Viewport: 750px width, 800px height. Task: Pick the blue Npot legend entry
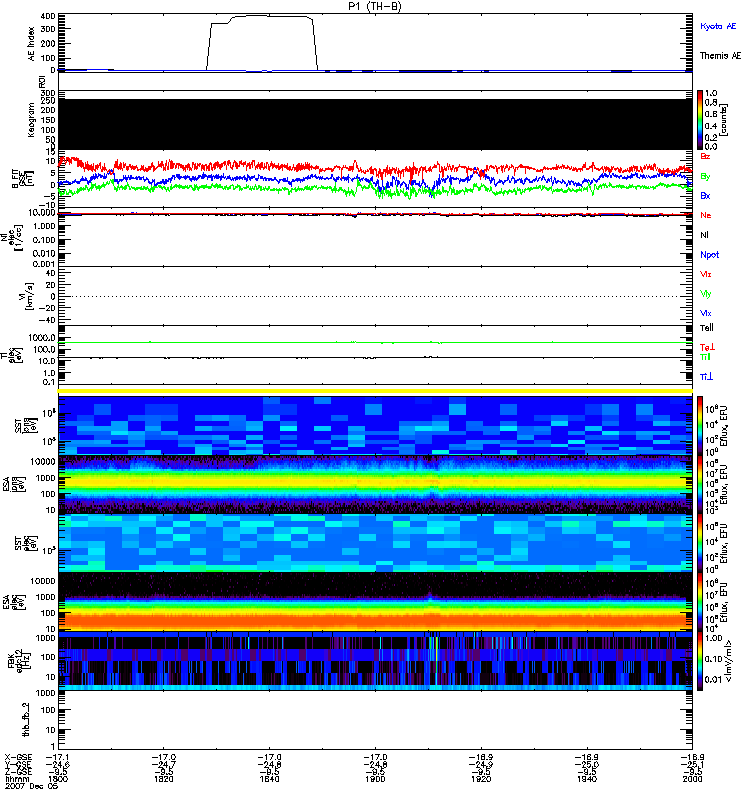pos(709,255)
